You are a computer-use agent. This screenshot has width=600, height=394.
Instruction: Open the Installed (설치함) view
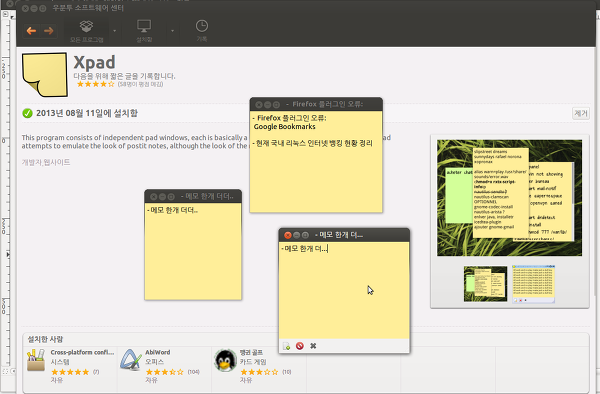coord(144,31)
